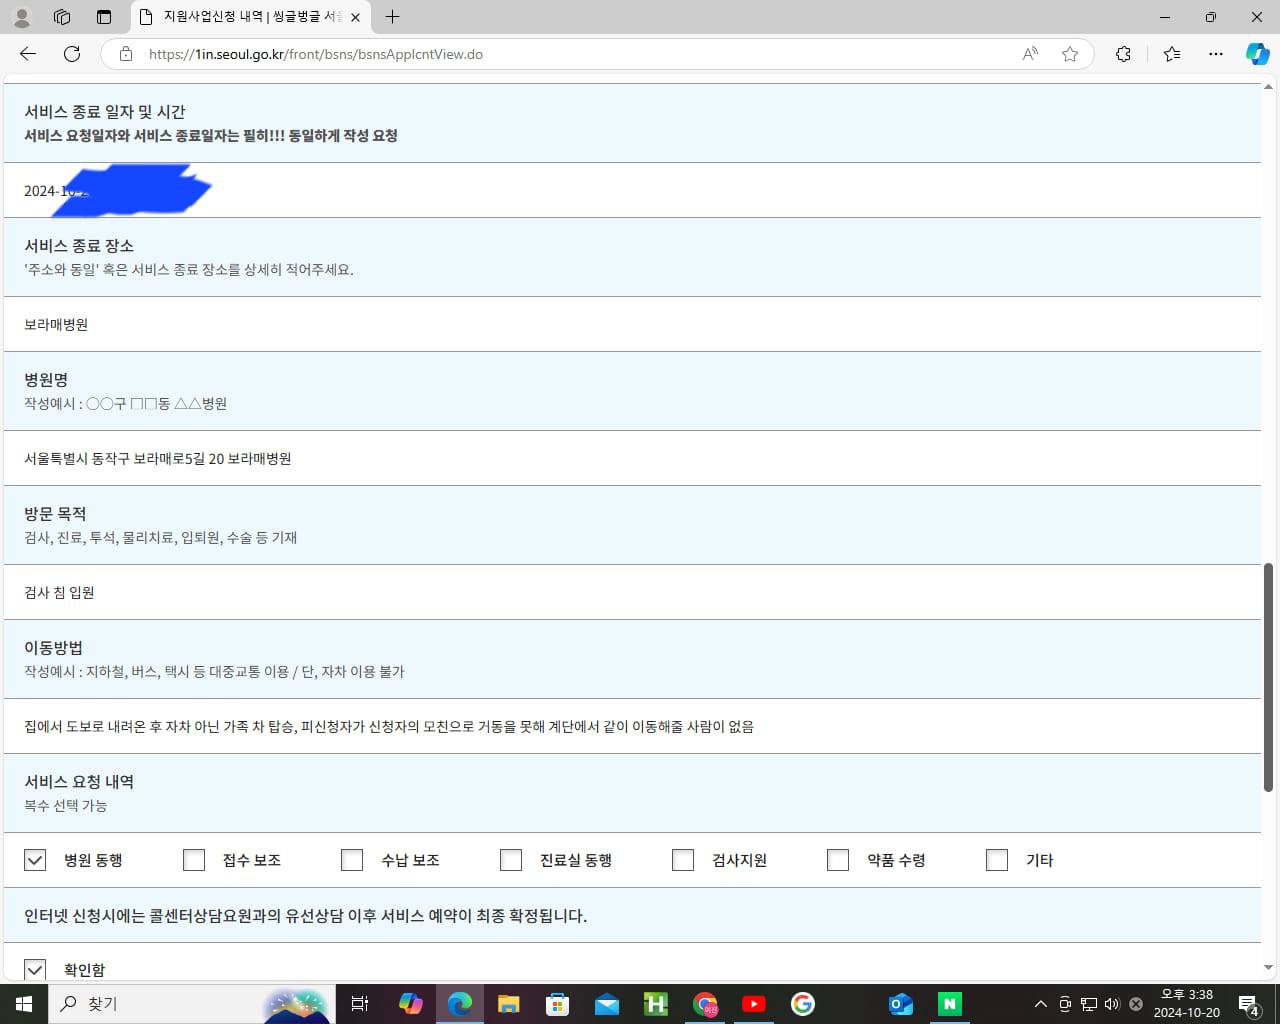Open the notification center icon

1248,1004
